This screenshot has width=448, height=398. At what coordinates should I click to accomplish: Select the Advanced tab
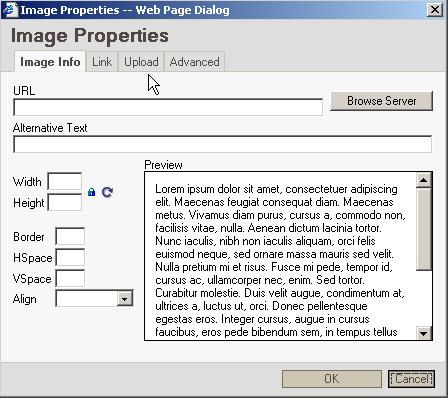click(x=194, y=62)
